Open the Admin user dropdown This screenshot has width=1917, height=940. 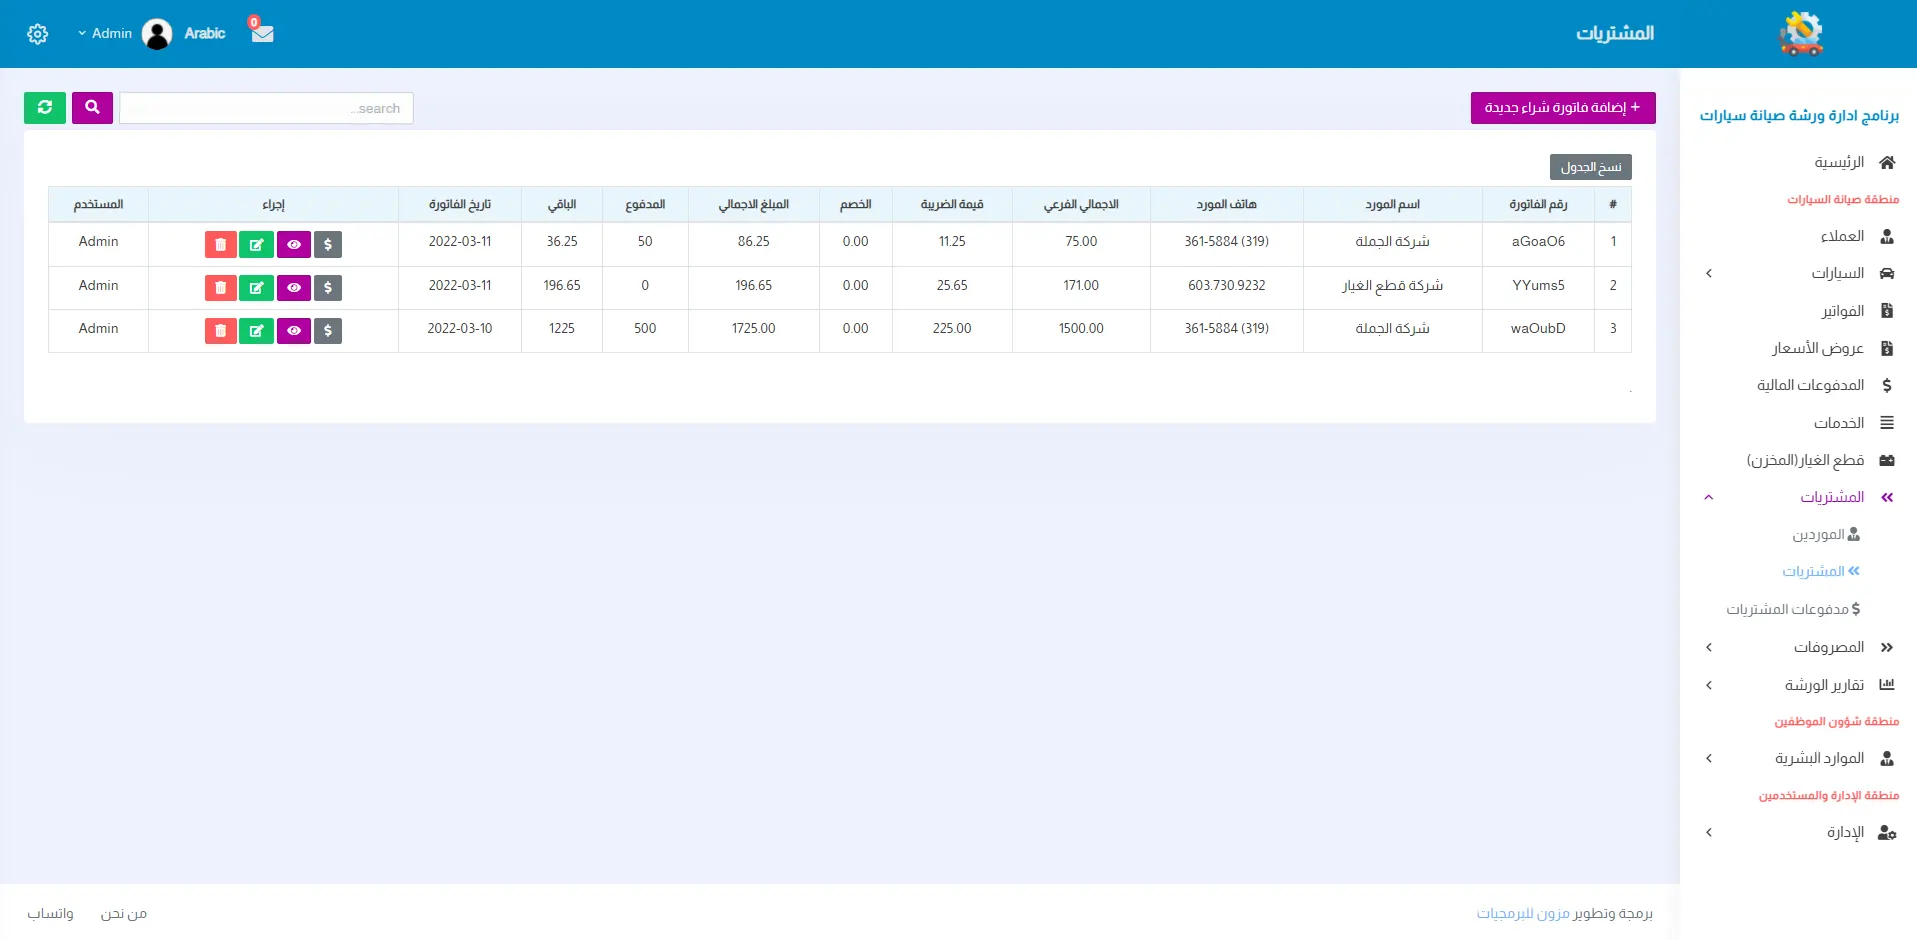(106, 34)
